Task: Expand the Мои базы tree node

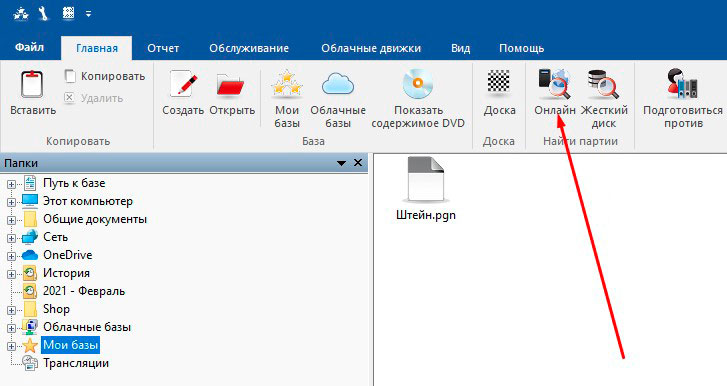Action: point(11,346)
